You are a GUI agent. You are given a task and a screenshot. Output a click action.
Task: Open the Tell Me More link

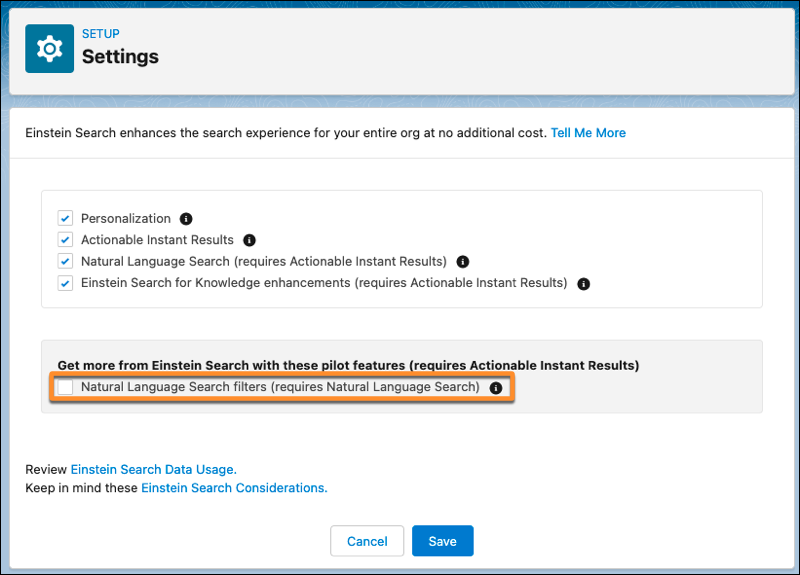(x=588, y=133)
